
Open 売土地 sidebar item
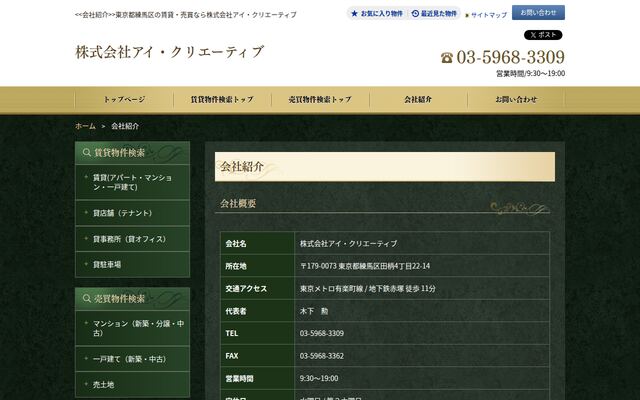coord(133,384)
